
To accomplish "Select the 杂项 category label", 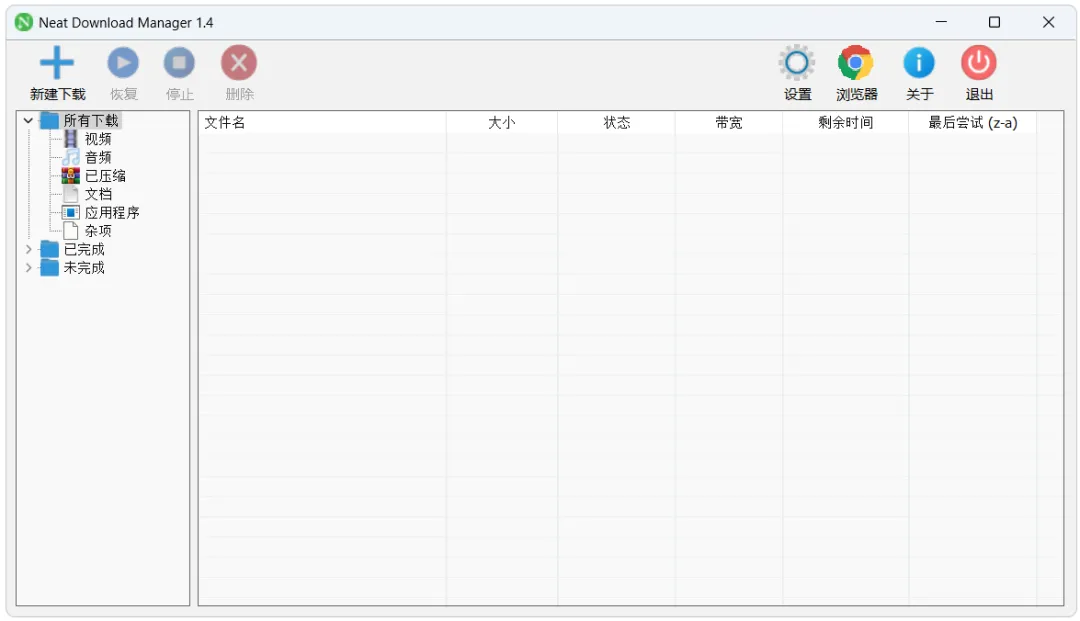I will pos(98,231).
